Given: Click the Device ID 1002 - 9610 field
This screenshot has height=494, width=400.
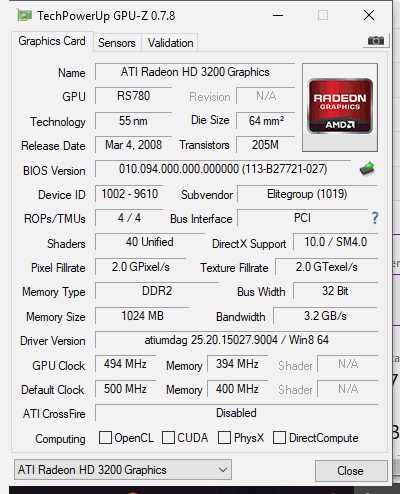Looking at the screenshot, I should [x=129, y=194].
